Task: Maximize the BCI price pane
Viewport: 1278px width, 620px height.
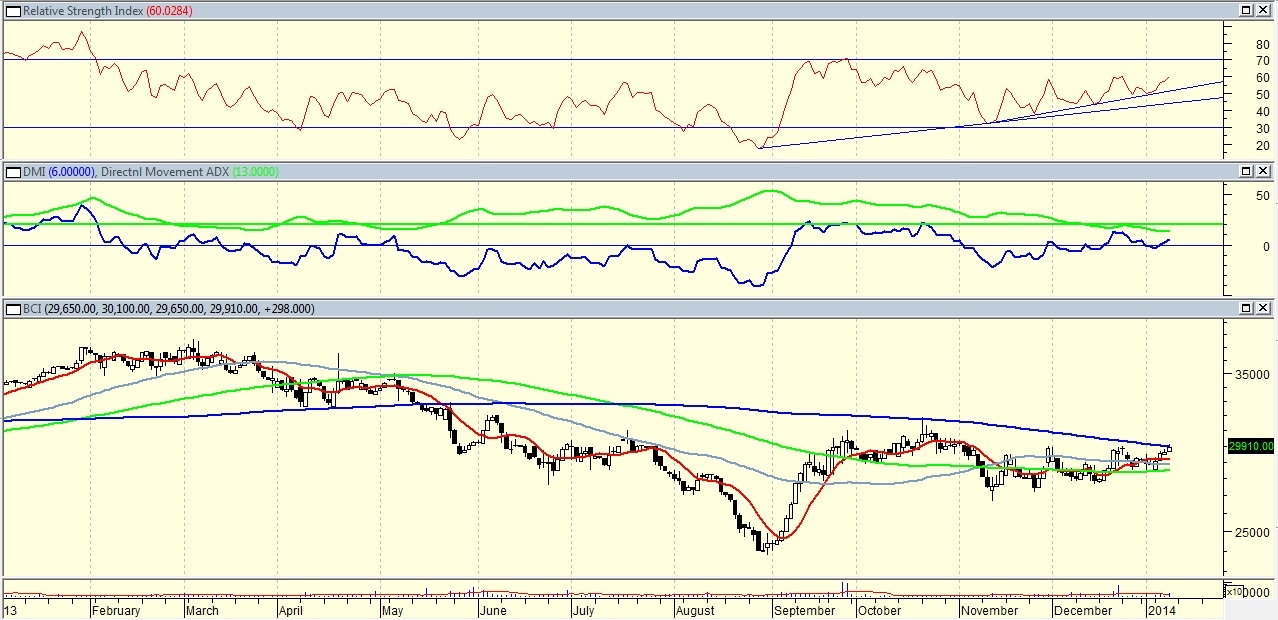Action: 1246,309
